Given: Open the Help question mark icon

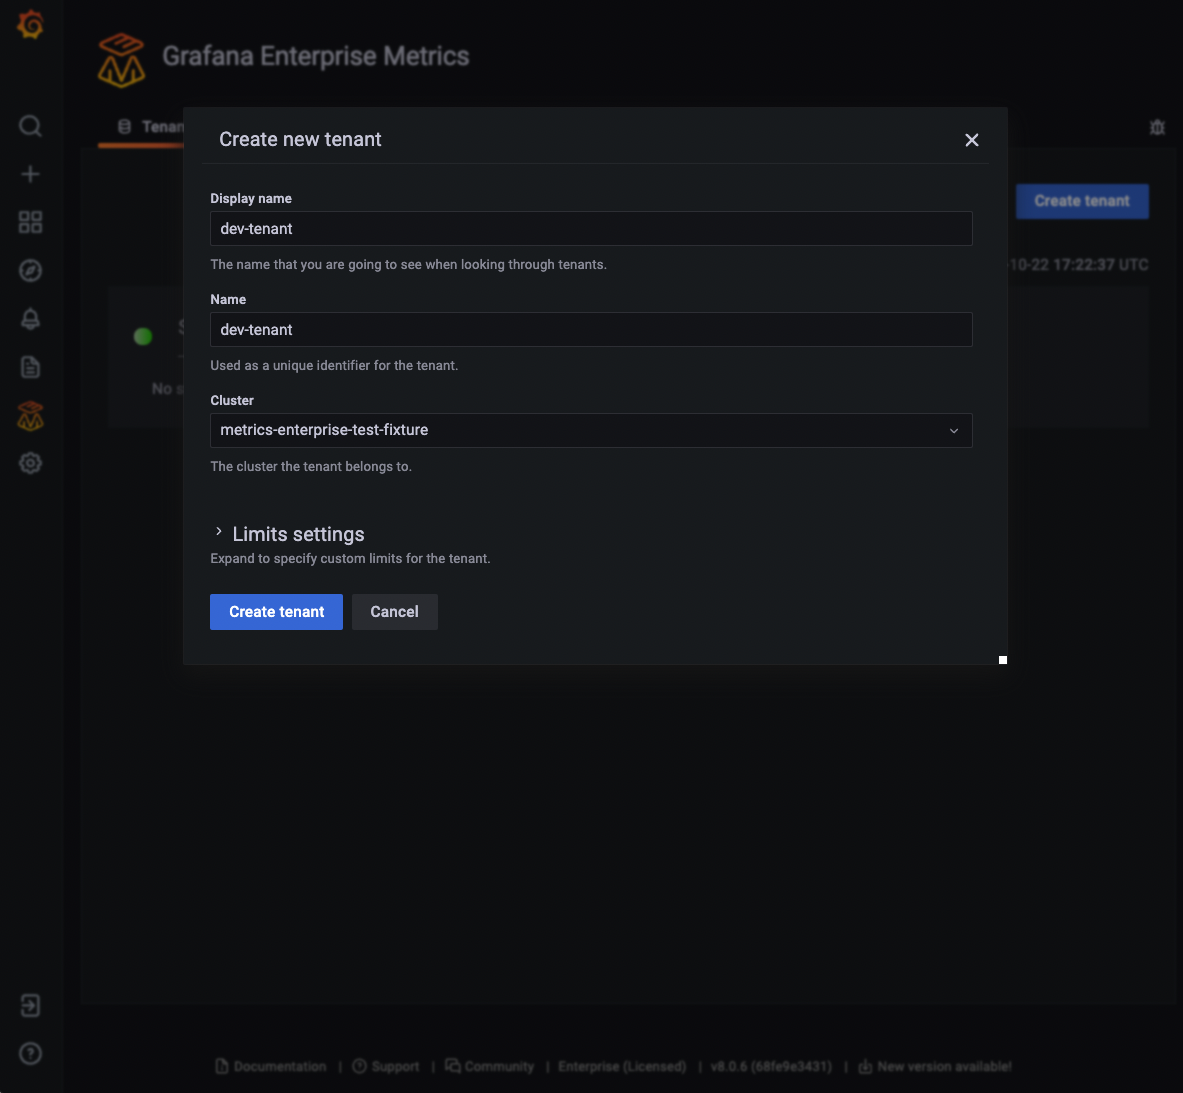Looking at the screenshot, I should [x=30, y=1053].
